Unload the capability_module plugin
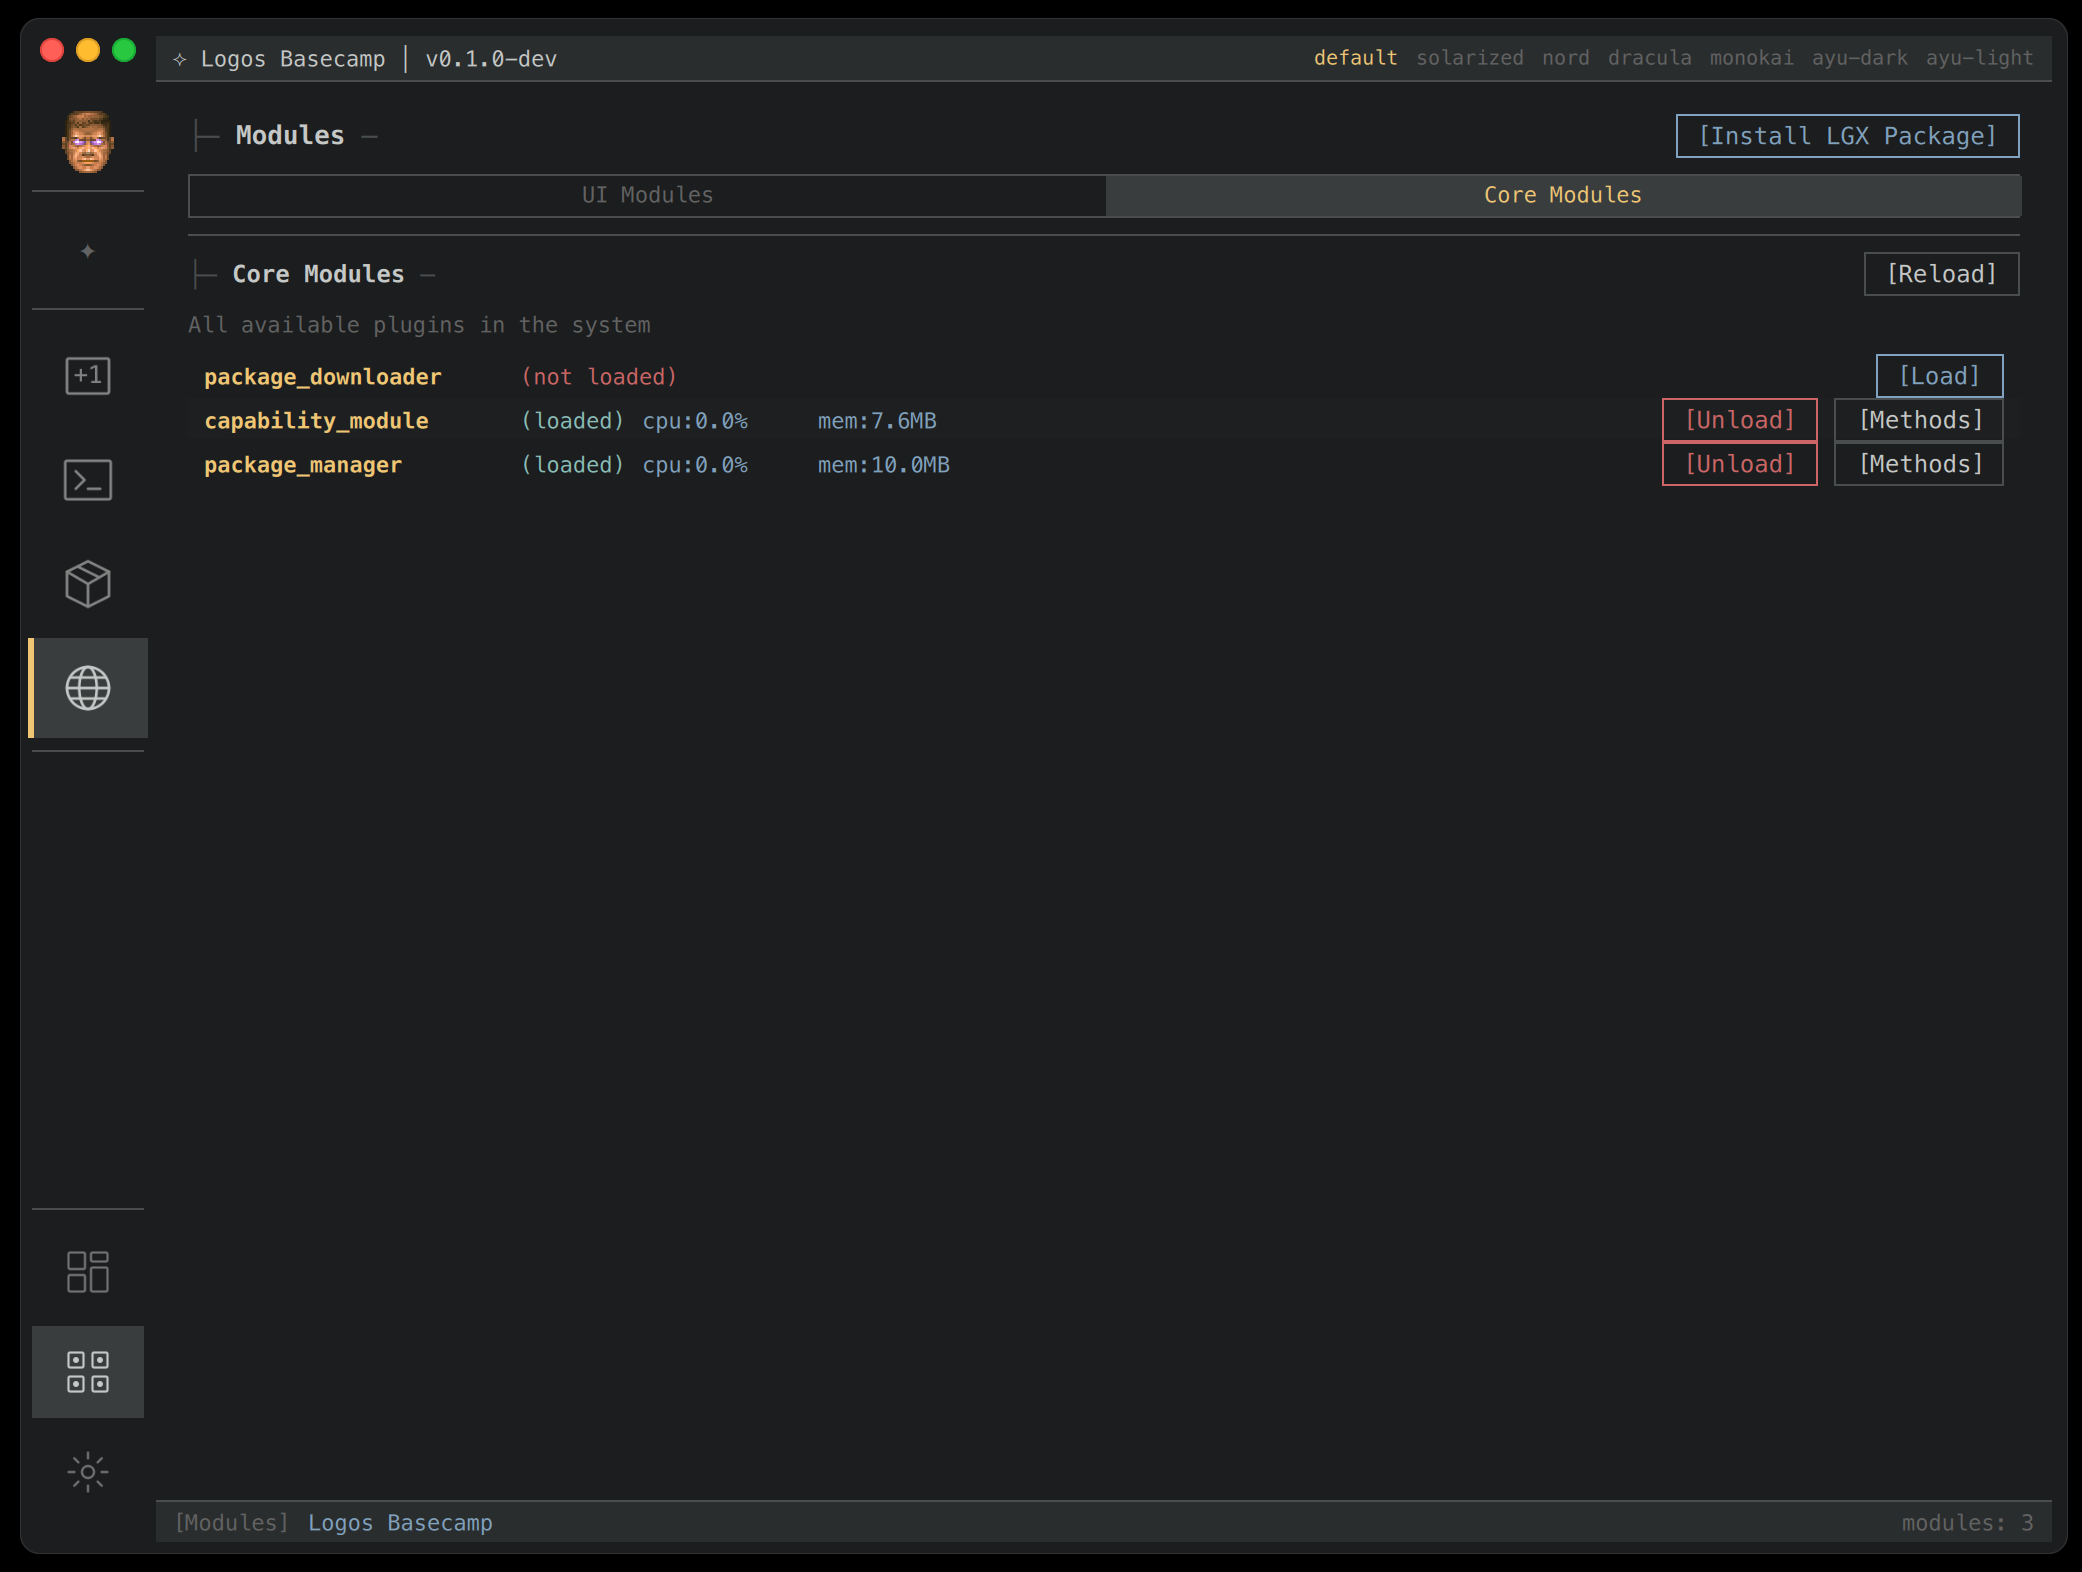The width and height of the screenshot is (2082, 1572). pos(1739,420)
